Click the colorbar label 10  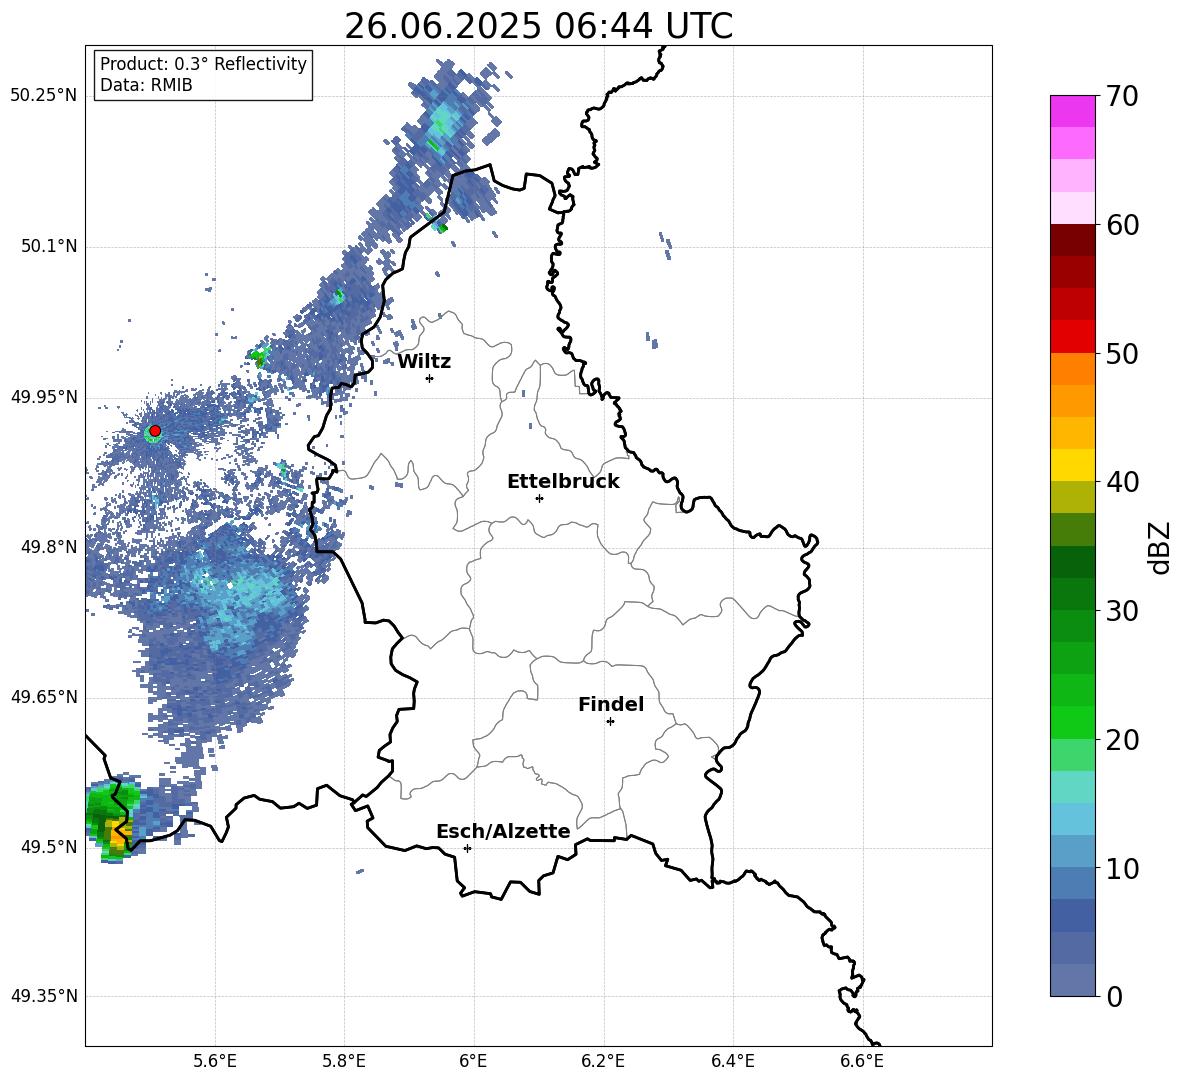pyautogui.click(x=1122, y=868)
